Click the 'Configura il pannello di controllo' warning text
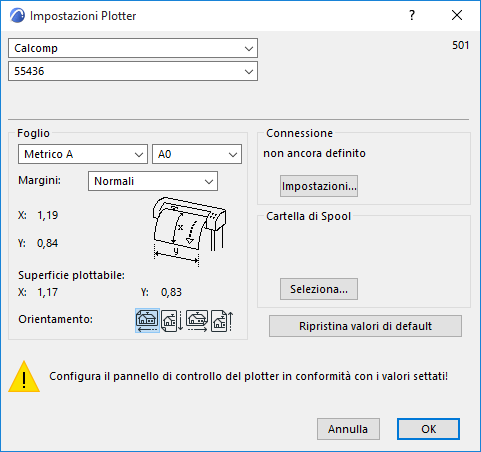 [248, 376]
